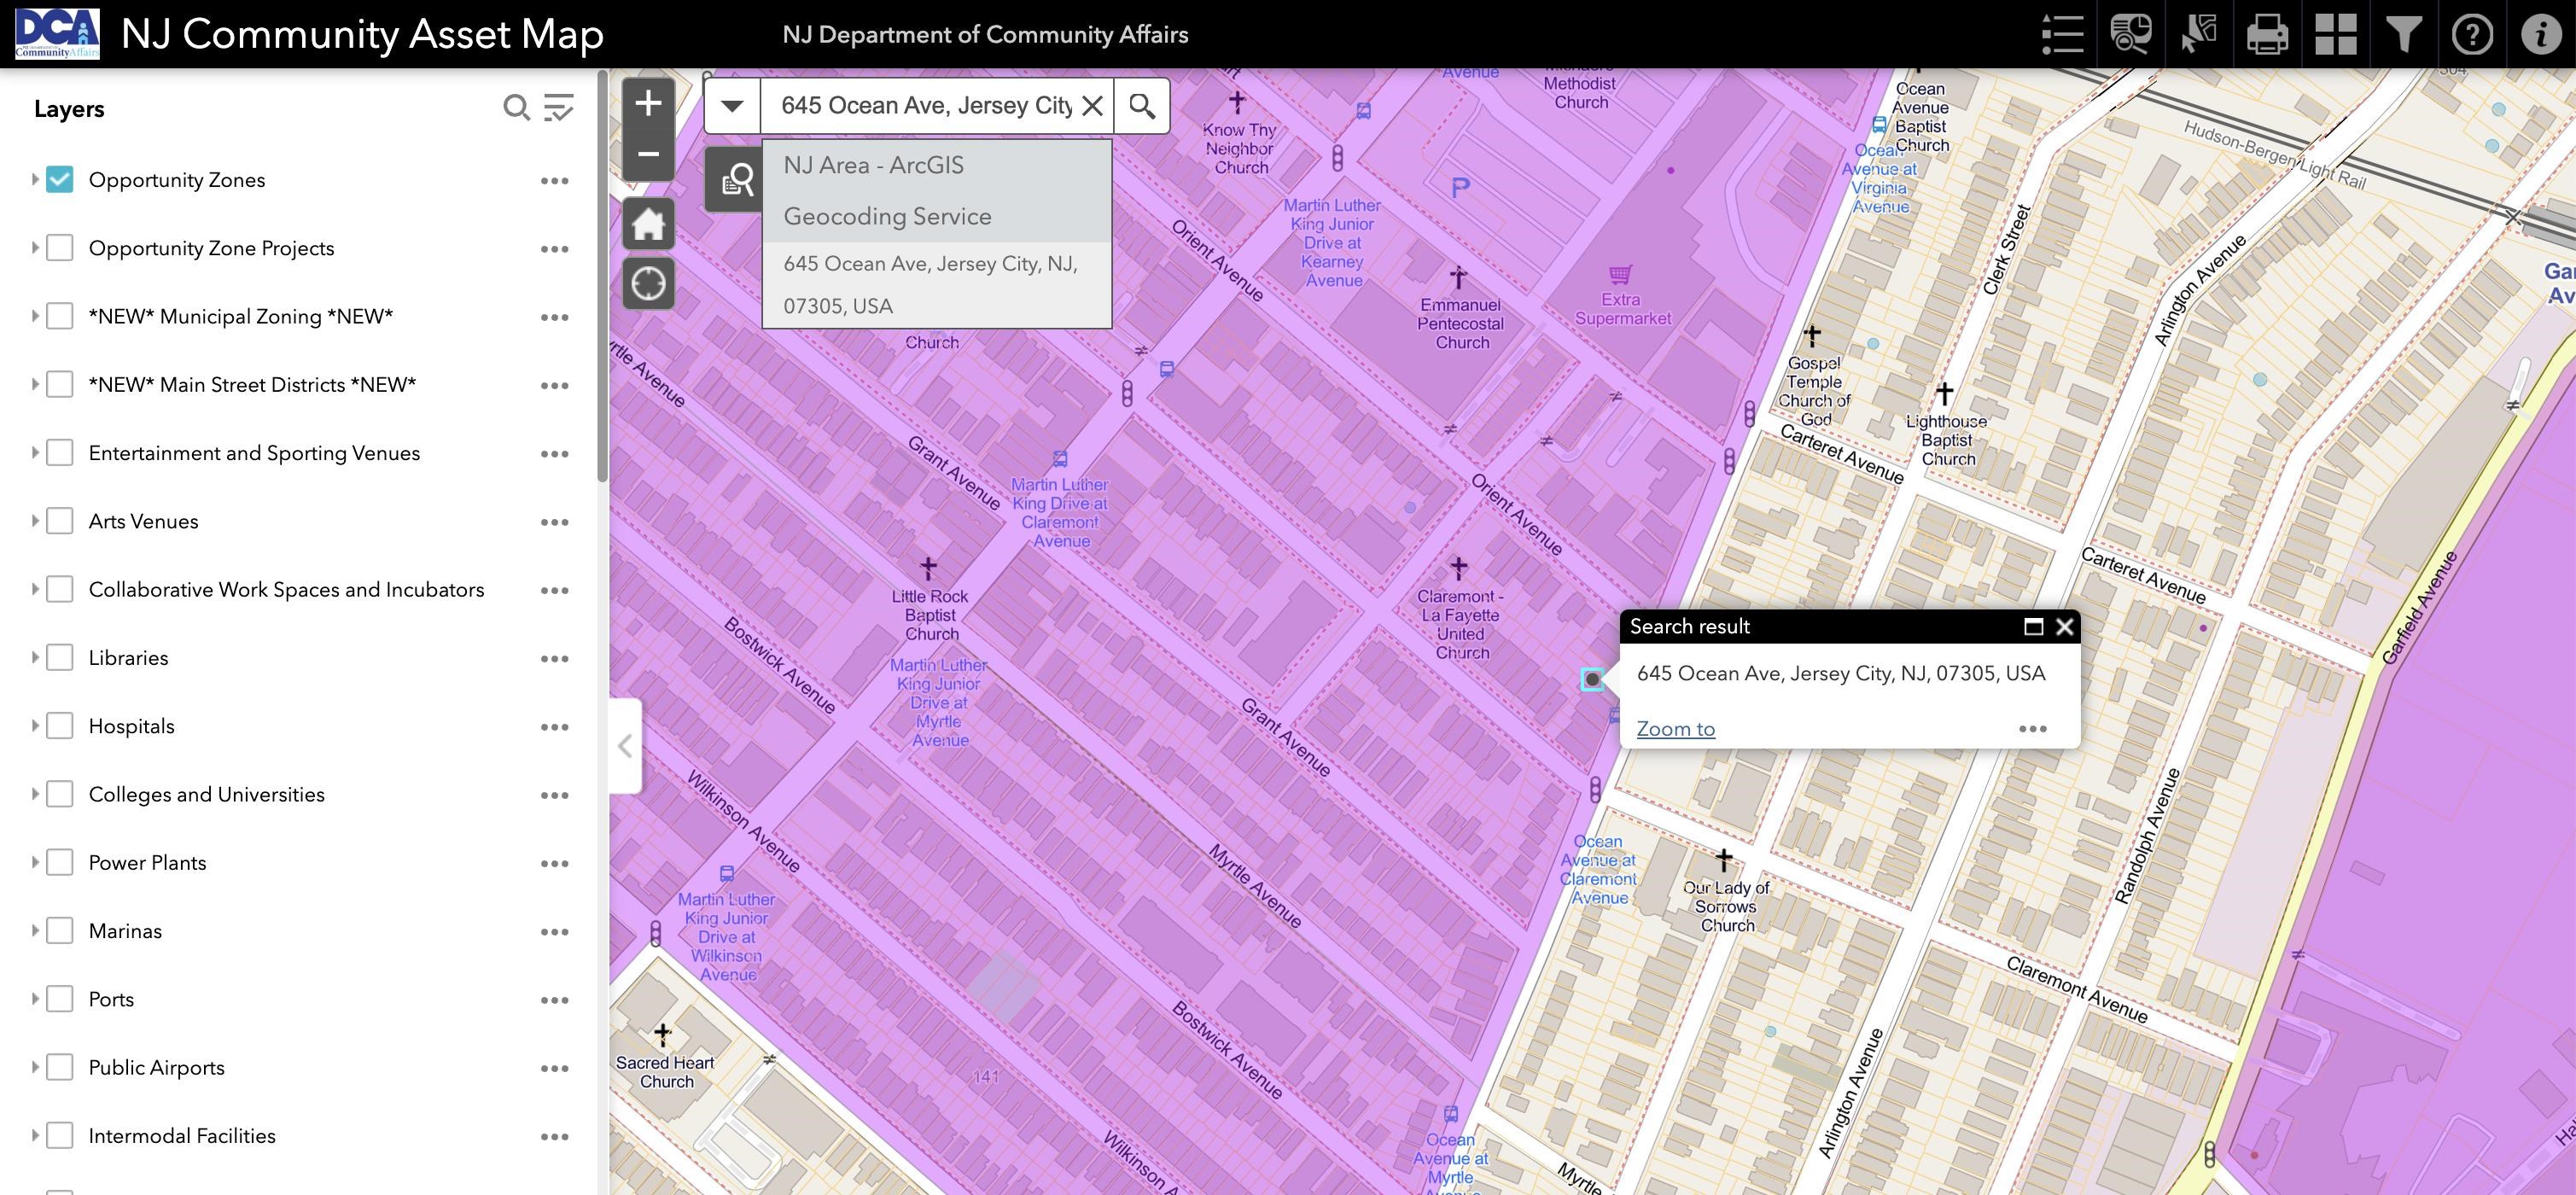Click the Ports layer name
This screenshot has height=1195, width=2576.
[x=111, y=1000]
